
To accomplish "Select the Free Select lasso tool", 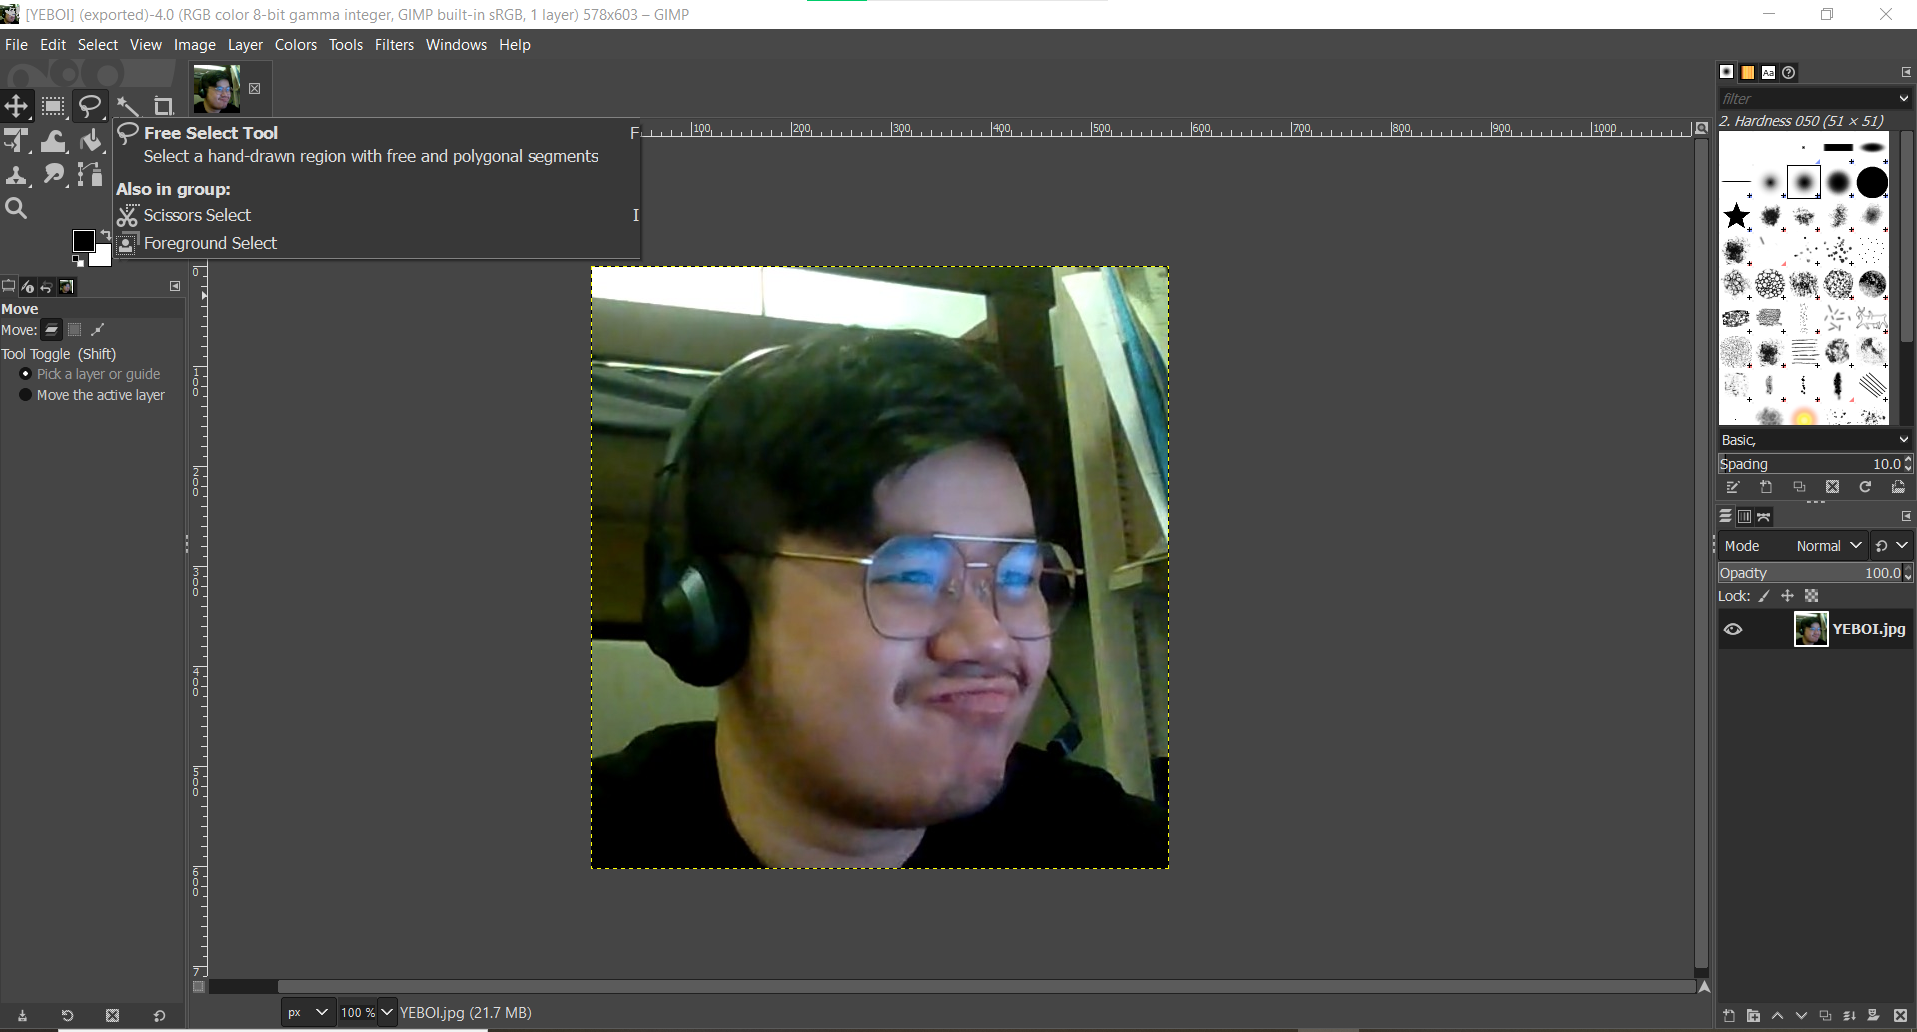I will pyautogui.click(x=91, y=106).
